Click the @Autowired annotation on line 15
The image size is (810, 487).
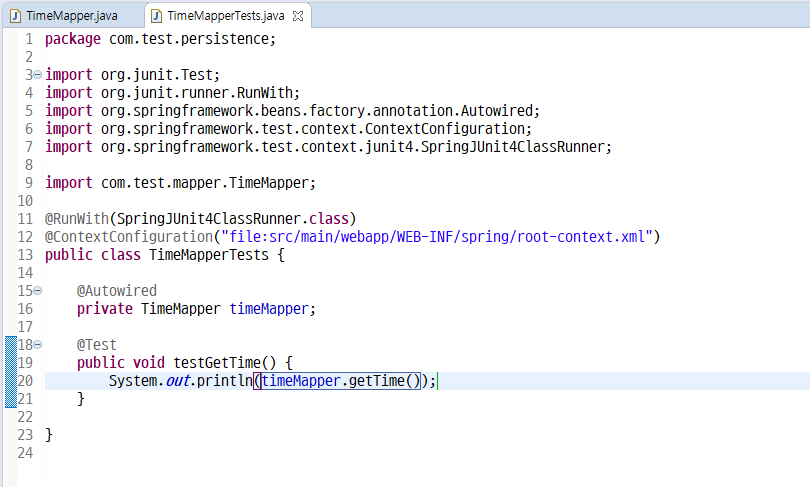(117, 291)
